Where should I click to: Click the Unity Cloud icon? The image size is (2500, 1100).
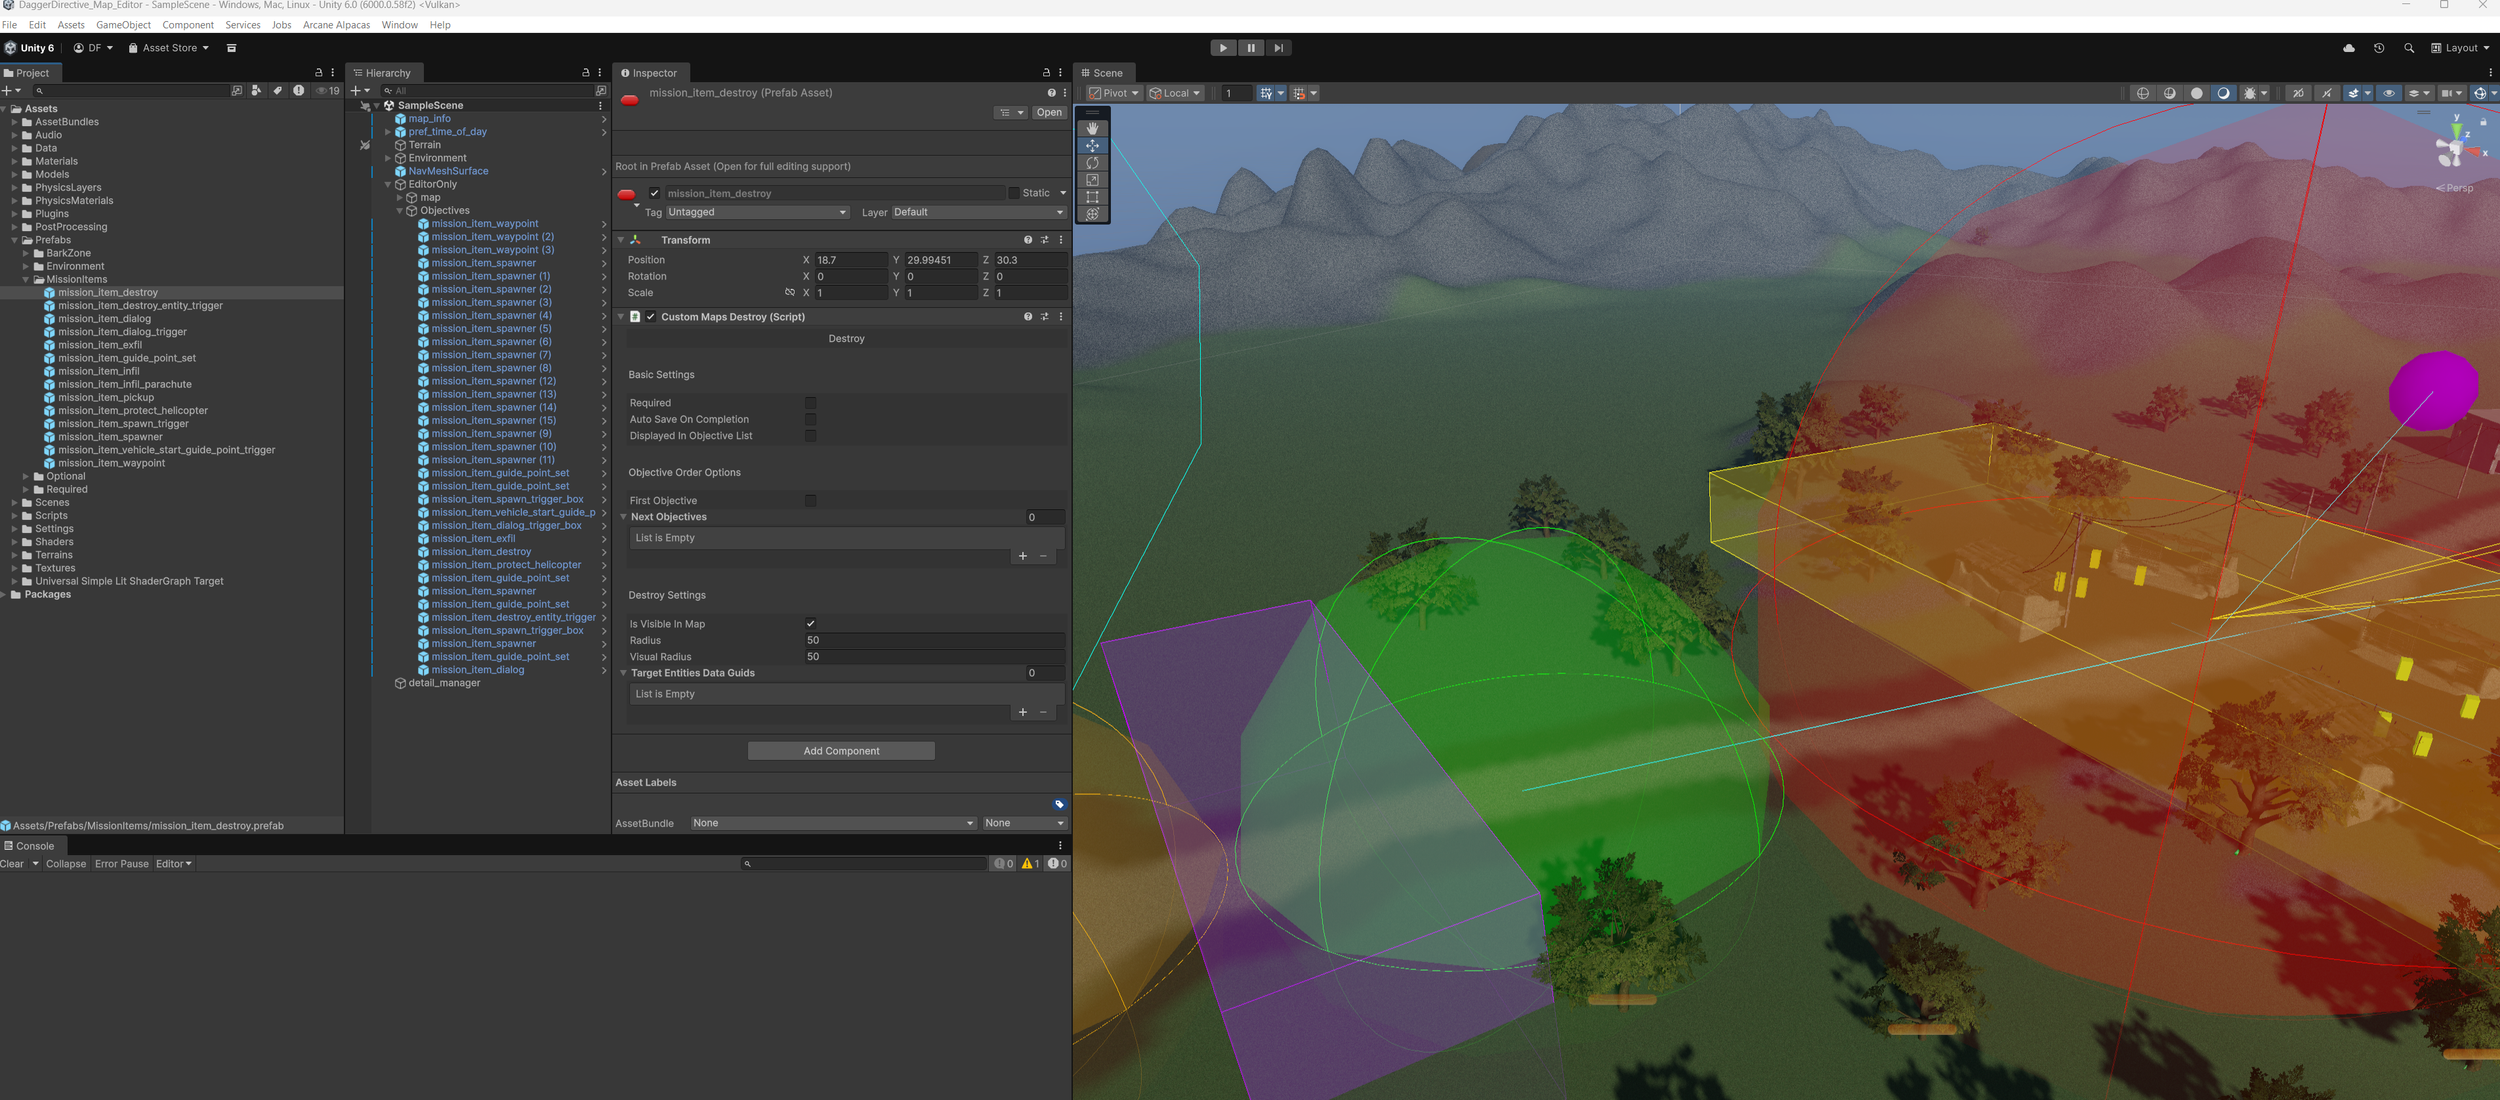click(x=2349, y=48)
